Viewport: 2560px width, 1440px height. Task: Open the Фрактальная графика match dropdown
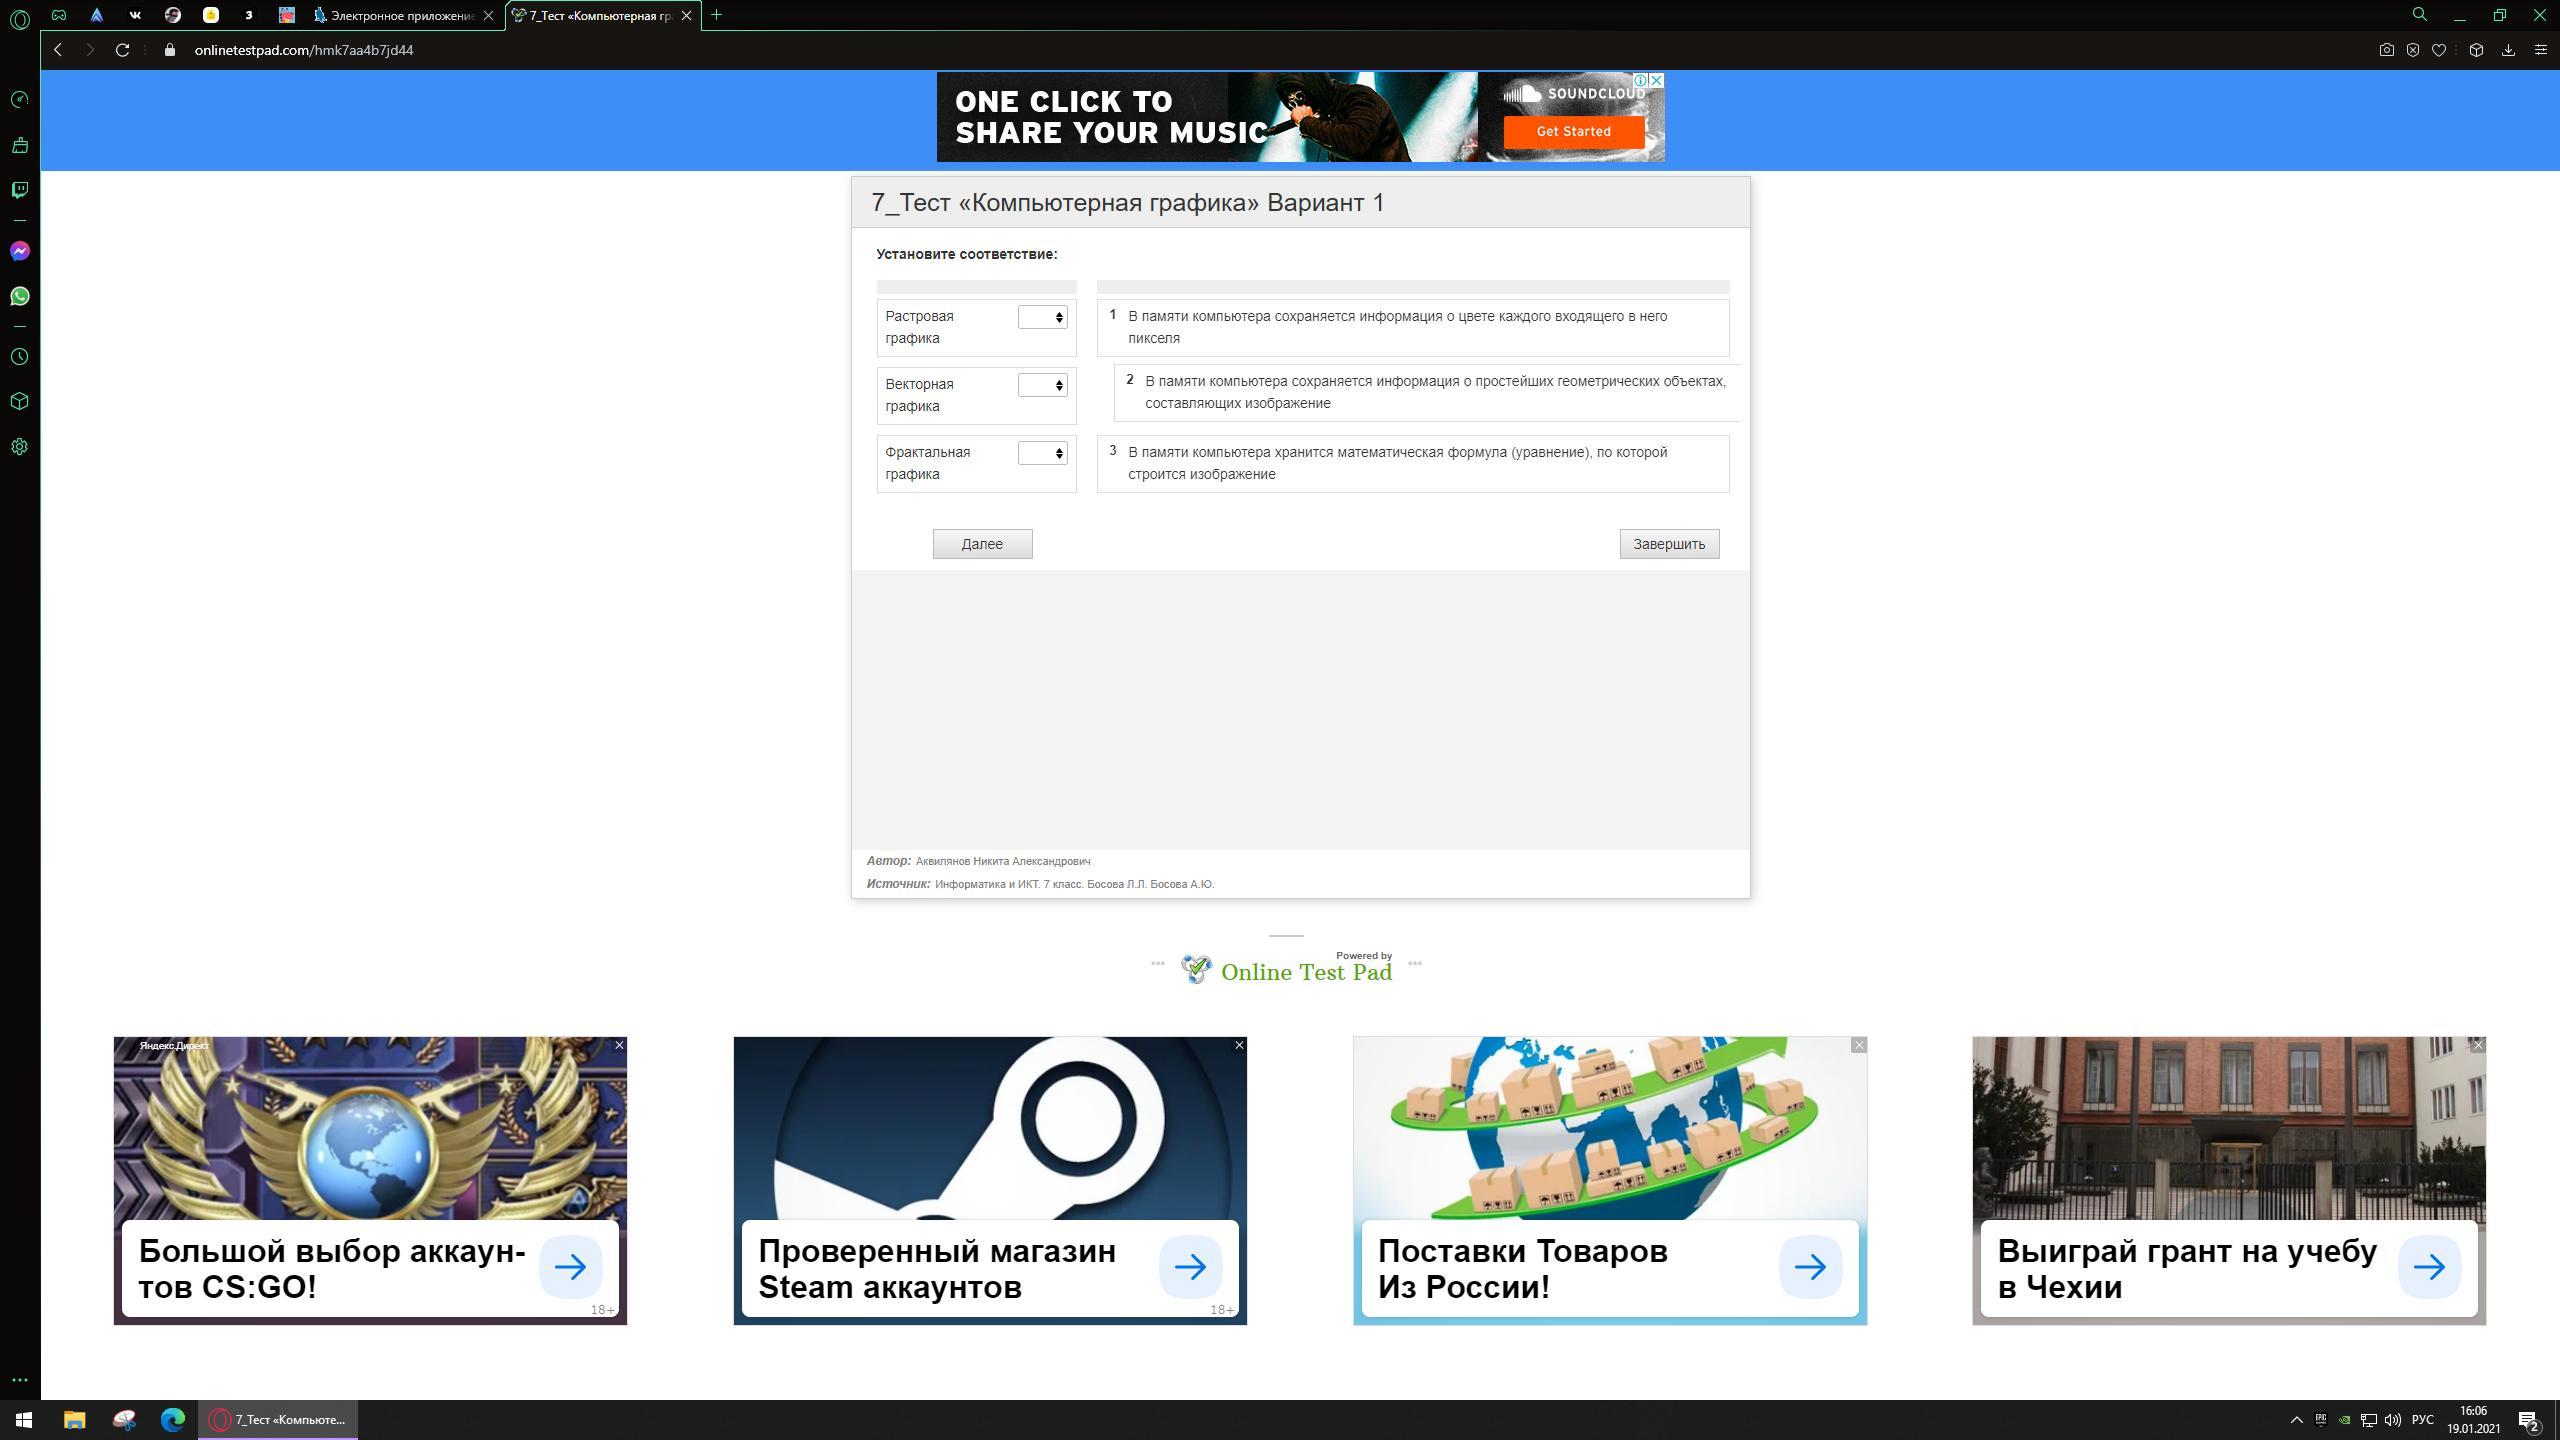[1042, 453]
